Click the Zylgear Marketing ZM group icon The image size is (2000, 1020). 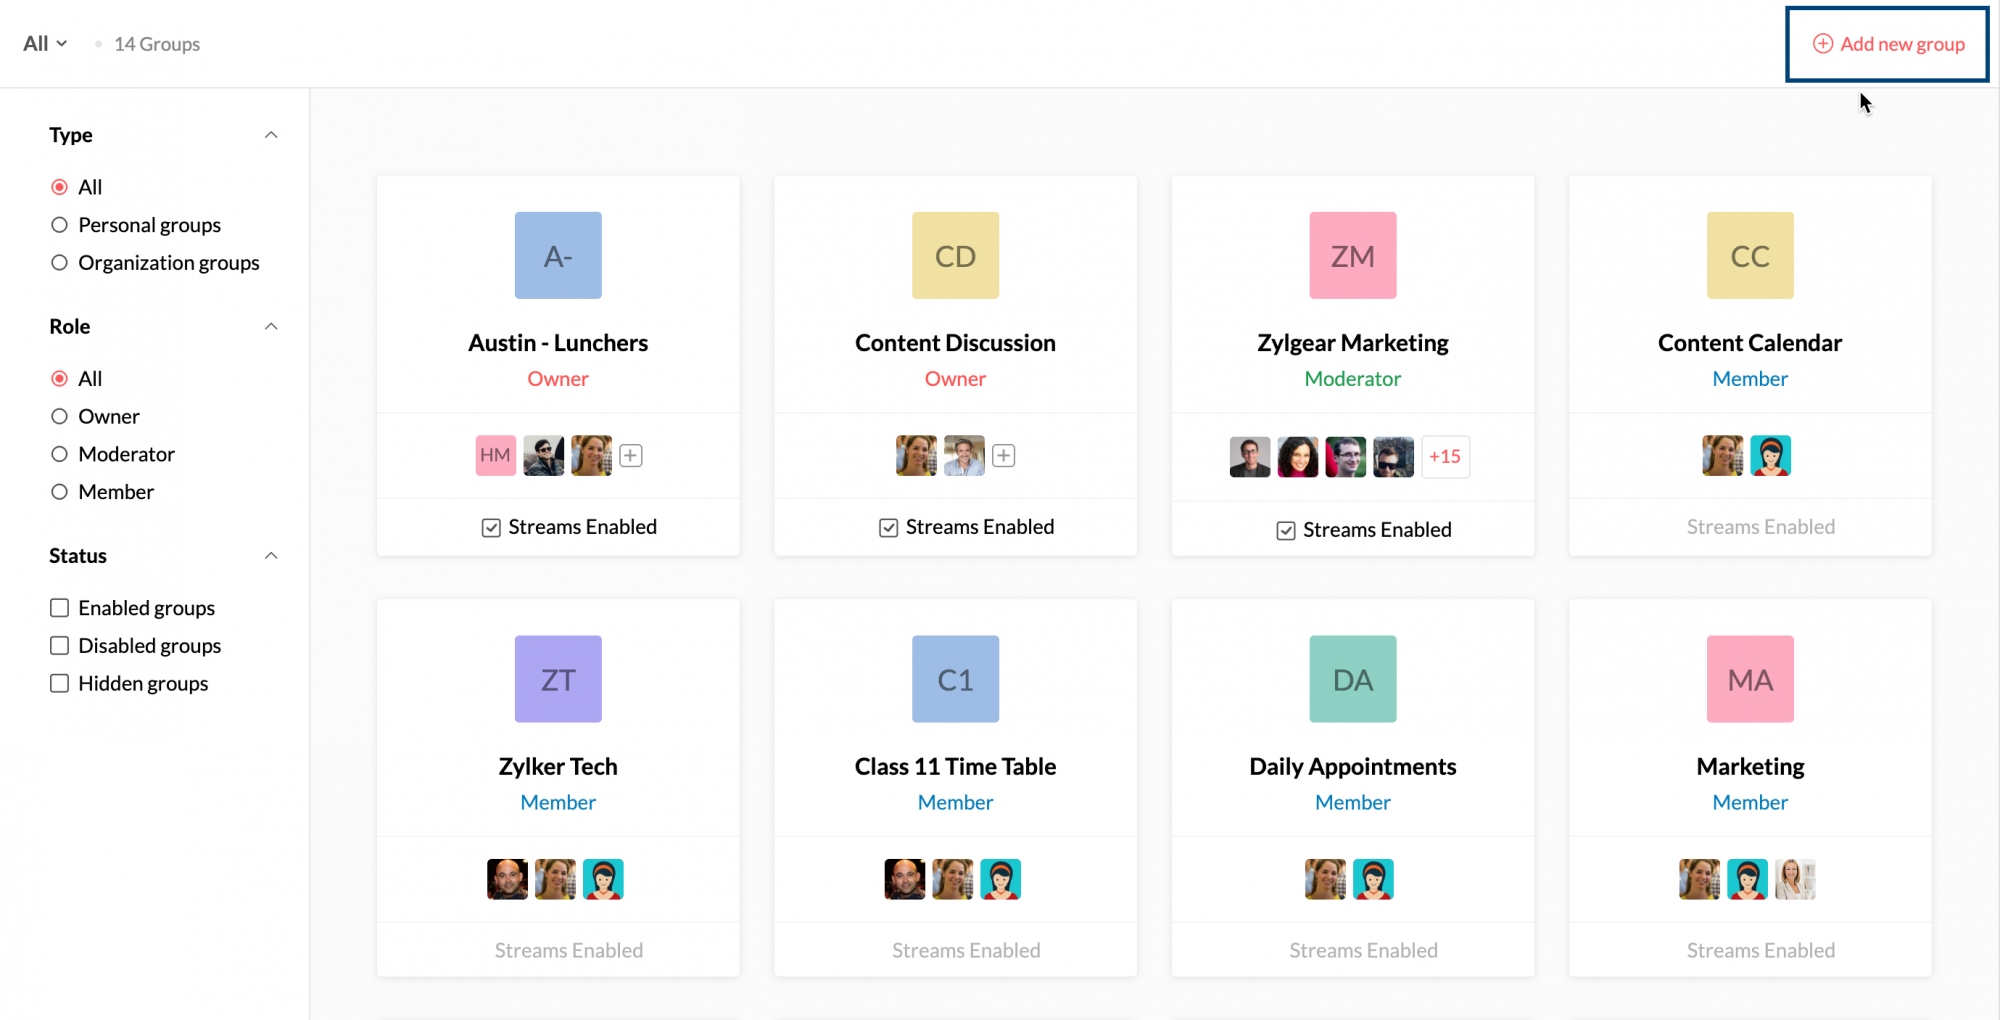point(1352,255)
